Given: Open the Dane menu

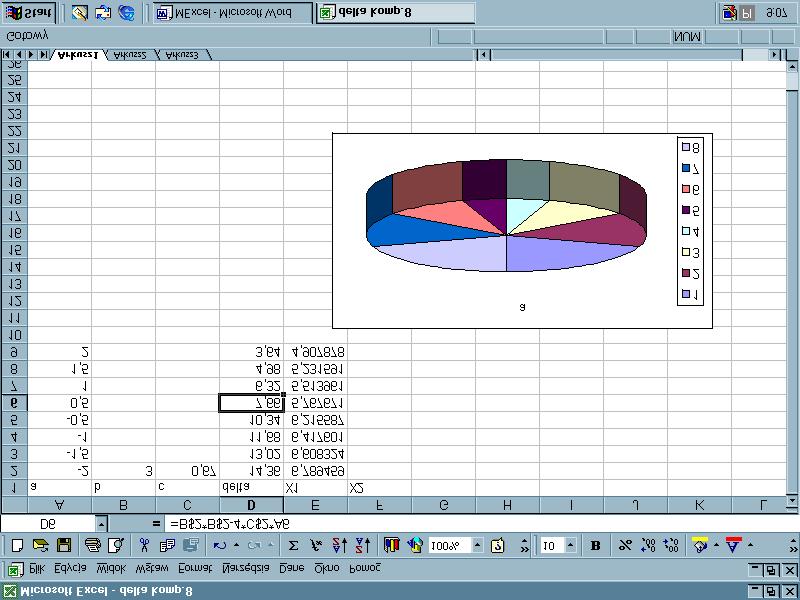Looking at the screenshot, I should [x=292, y=568].
